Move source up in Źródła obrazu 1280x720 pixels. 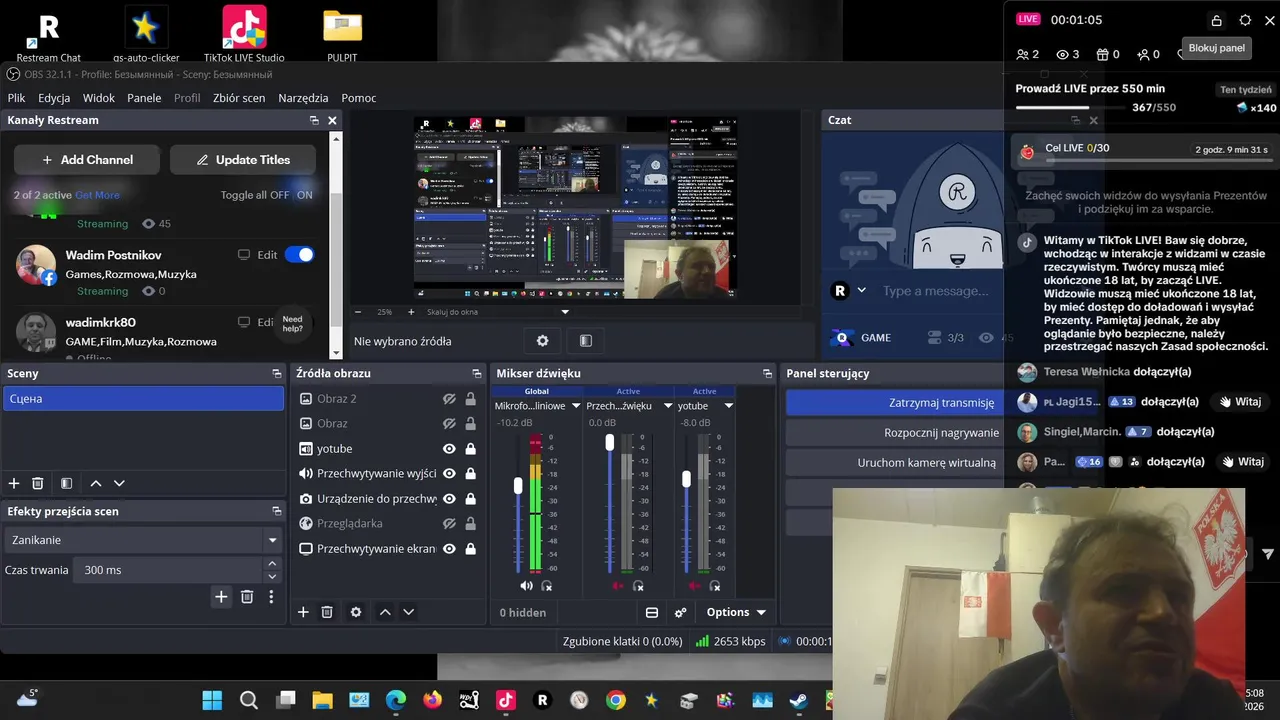pyautogui.click(x=385, y=612)
